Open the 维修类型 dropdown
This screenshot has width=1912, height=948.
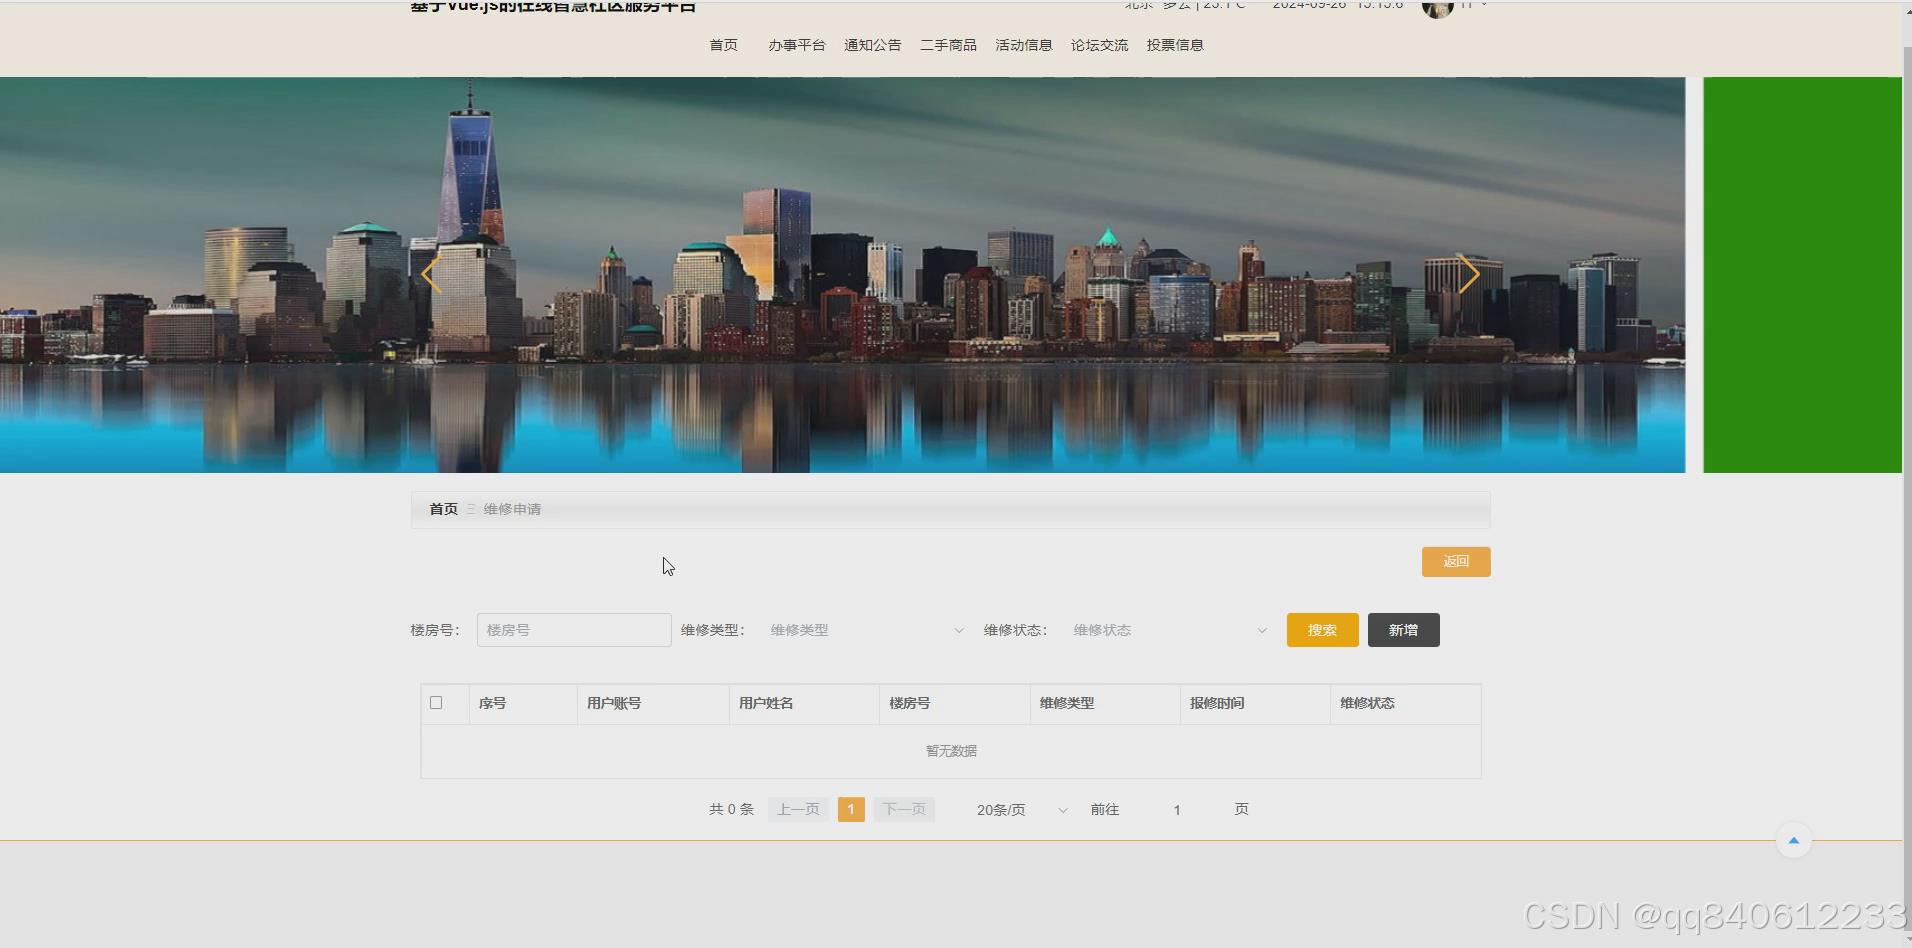pyautogui.click(x=866, y=630)
